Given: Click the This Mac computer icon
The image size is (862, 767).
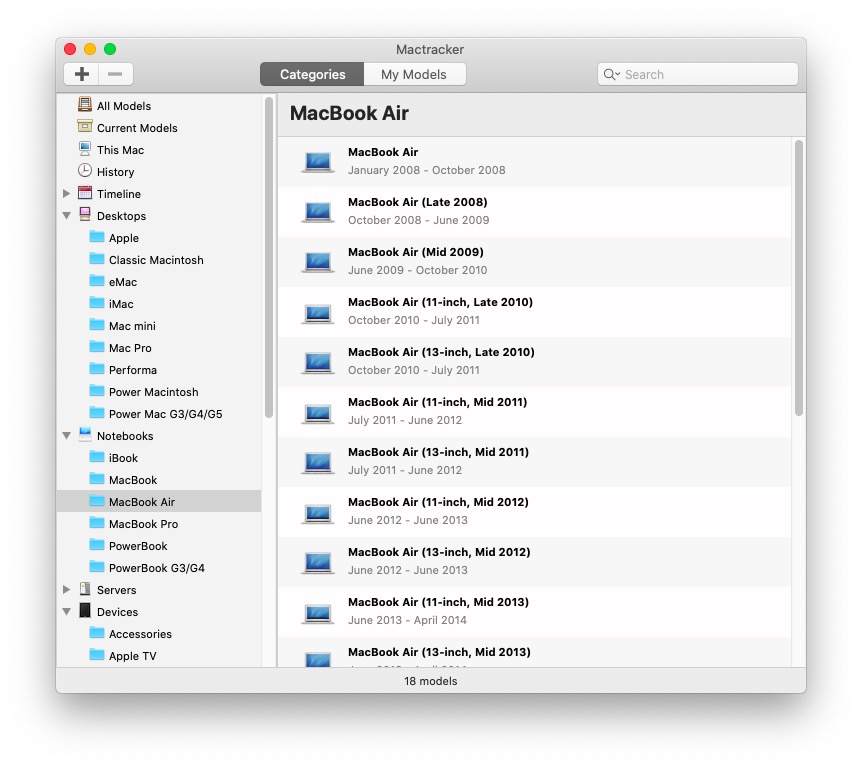Looking at the screenshot, I should (x=85, y=149).
